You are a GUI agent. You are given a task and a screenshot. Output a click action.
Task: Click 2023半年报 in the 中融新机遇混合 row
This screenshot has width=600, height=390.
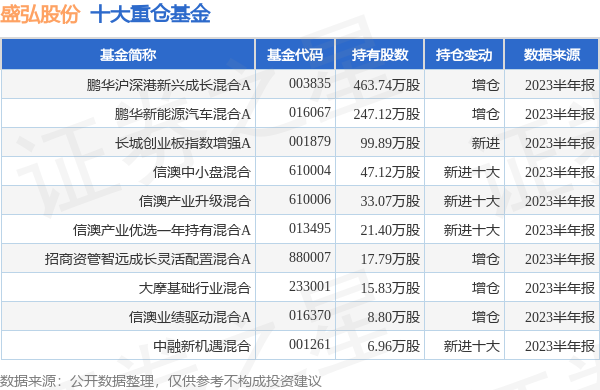(560, 346)
